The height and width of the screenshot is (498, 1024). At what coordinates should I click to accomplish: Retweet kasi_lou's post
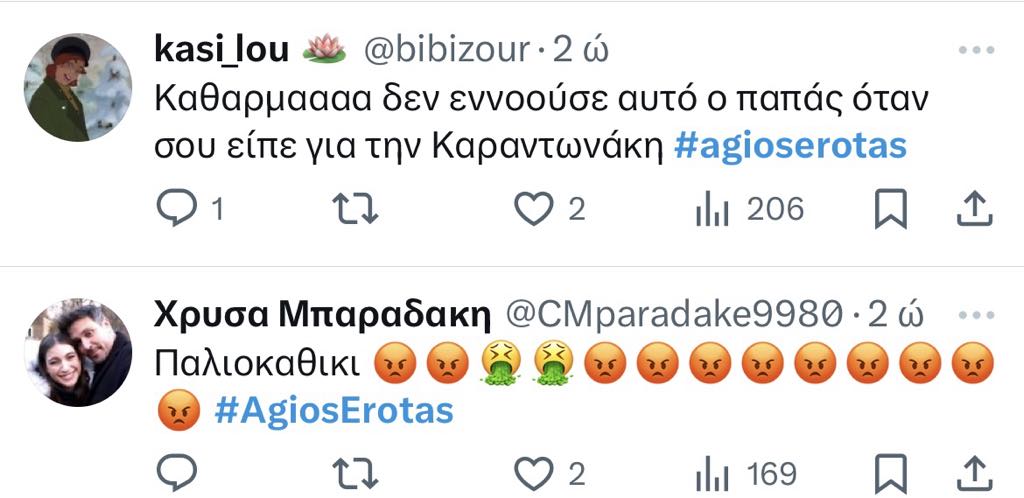tap(355, 209)
